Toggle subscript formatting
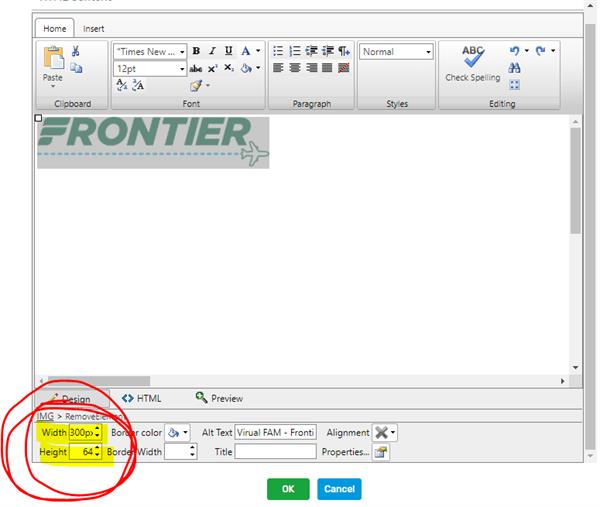The image size is (600, 507). click(229, 68)
